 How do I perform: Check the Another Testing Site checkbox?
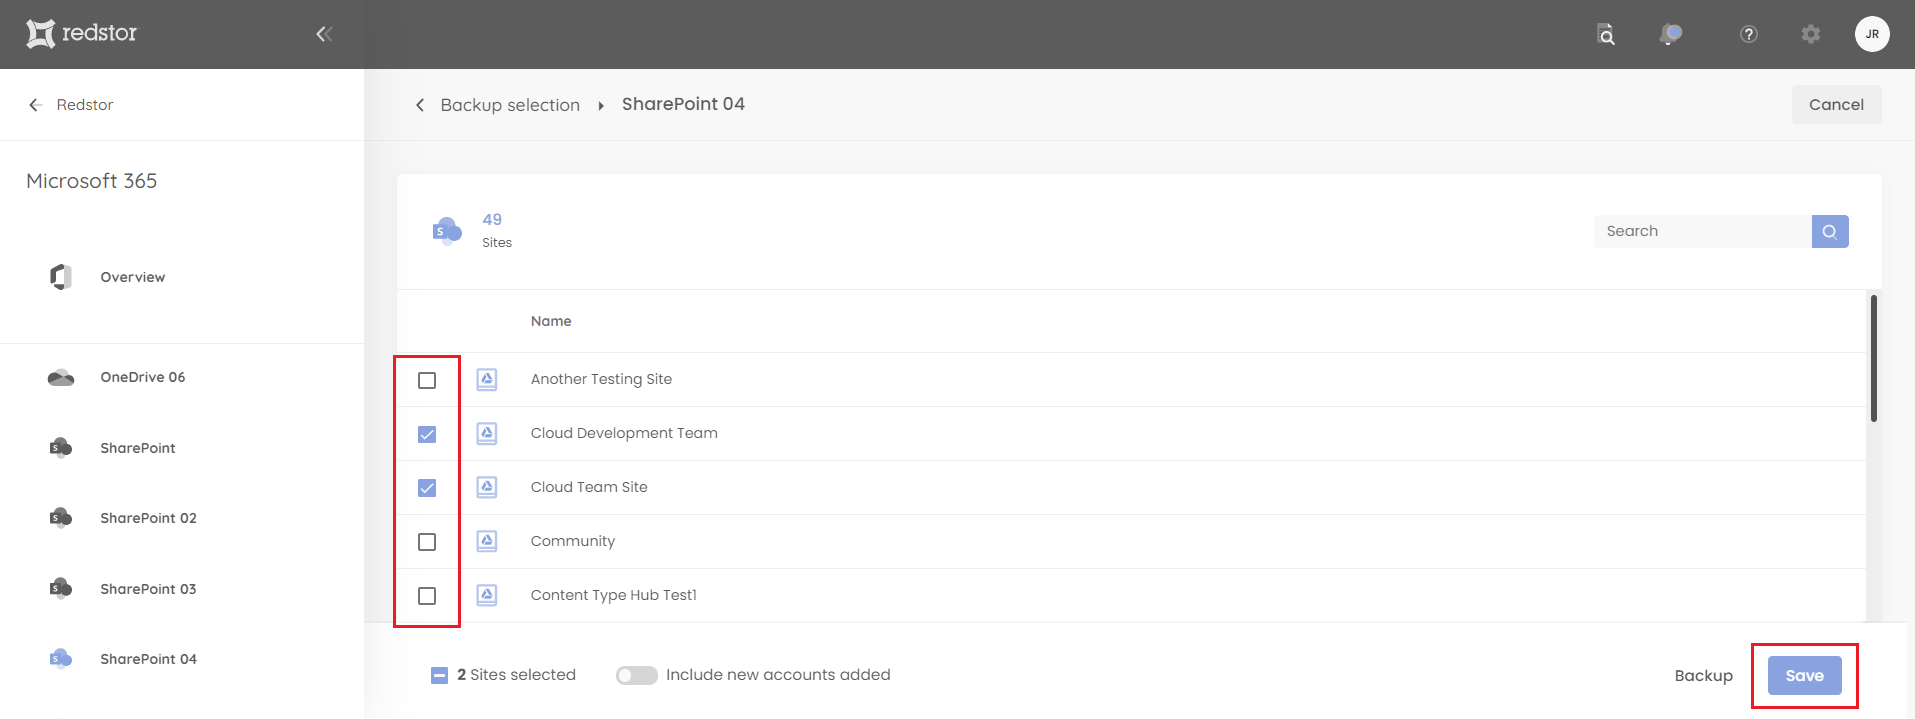pos(427,380)
